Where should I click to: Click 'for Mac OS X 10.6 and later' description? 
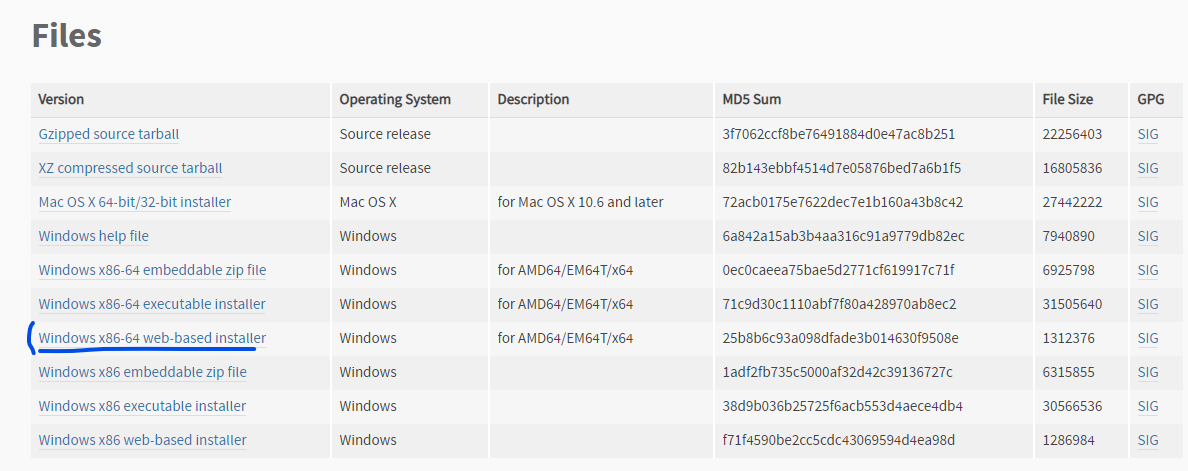(580, 202)
